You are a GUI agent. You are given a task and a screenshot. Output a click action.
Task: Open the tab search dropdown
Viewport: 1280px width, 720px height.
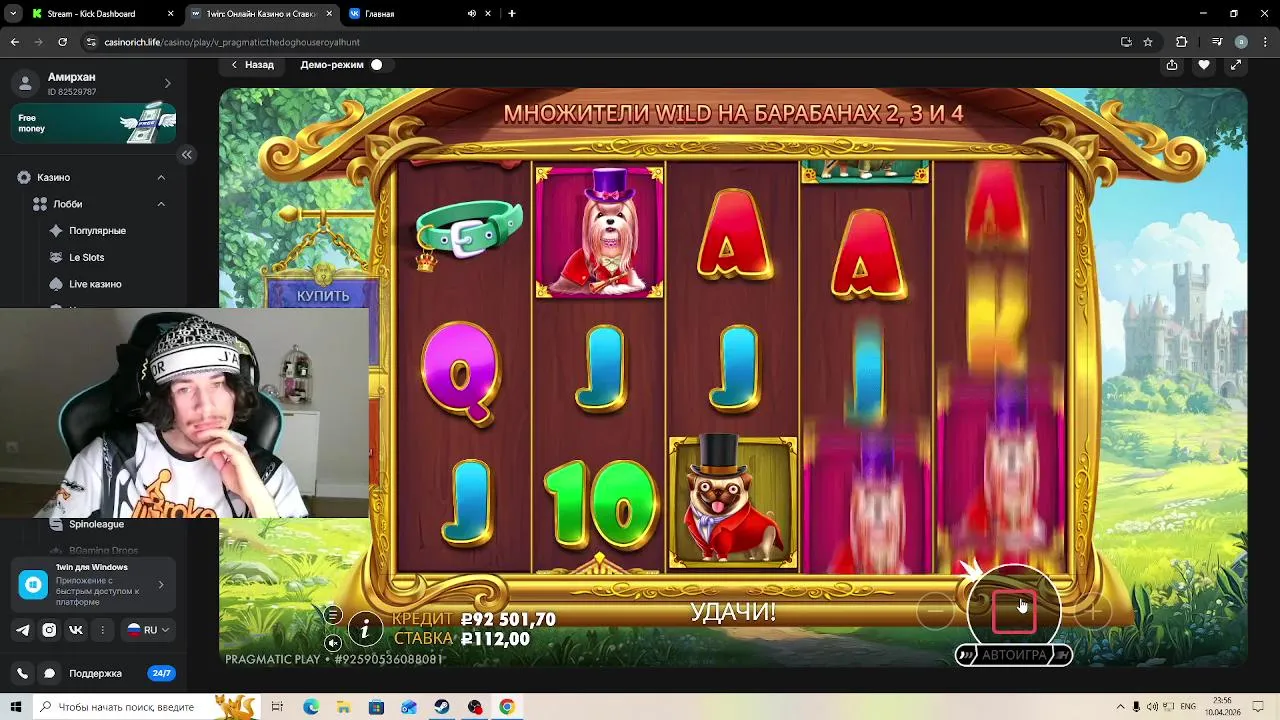(x=13, y=14)
